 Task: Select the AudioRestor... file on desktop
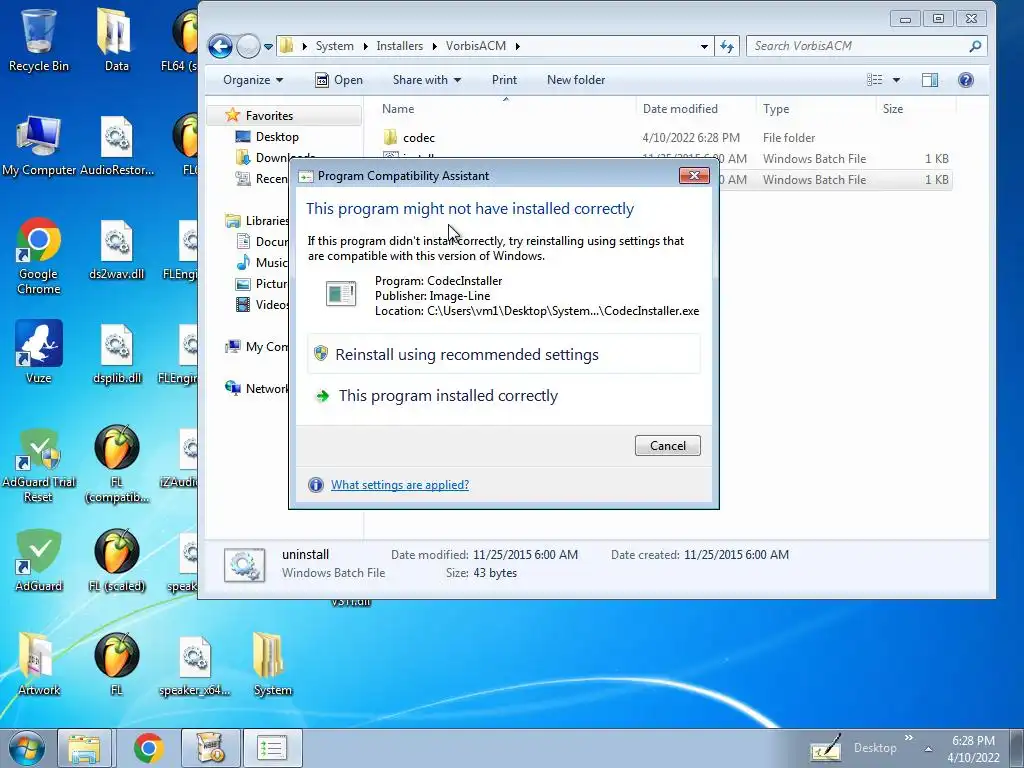(x=117, y=145)
